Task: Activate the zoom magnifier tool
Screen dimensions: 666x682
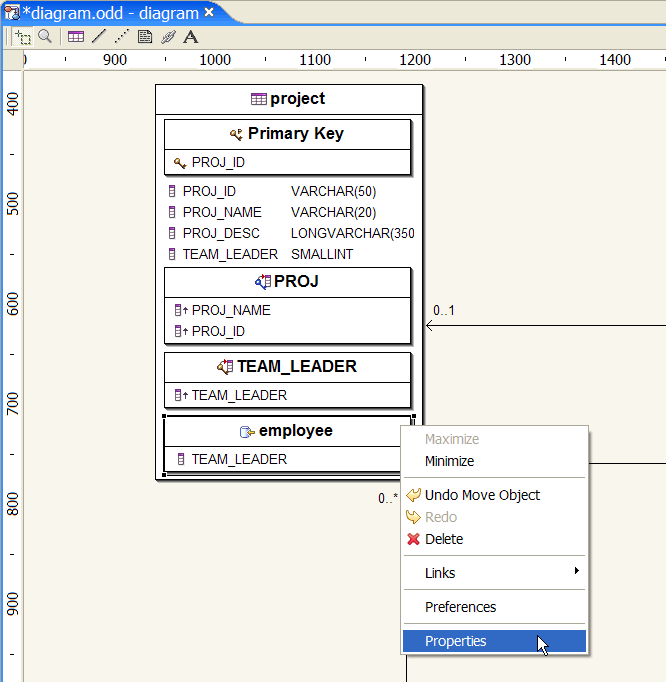Action: click(45, 37)
